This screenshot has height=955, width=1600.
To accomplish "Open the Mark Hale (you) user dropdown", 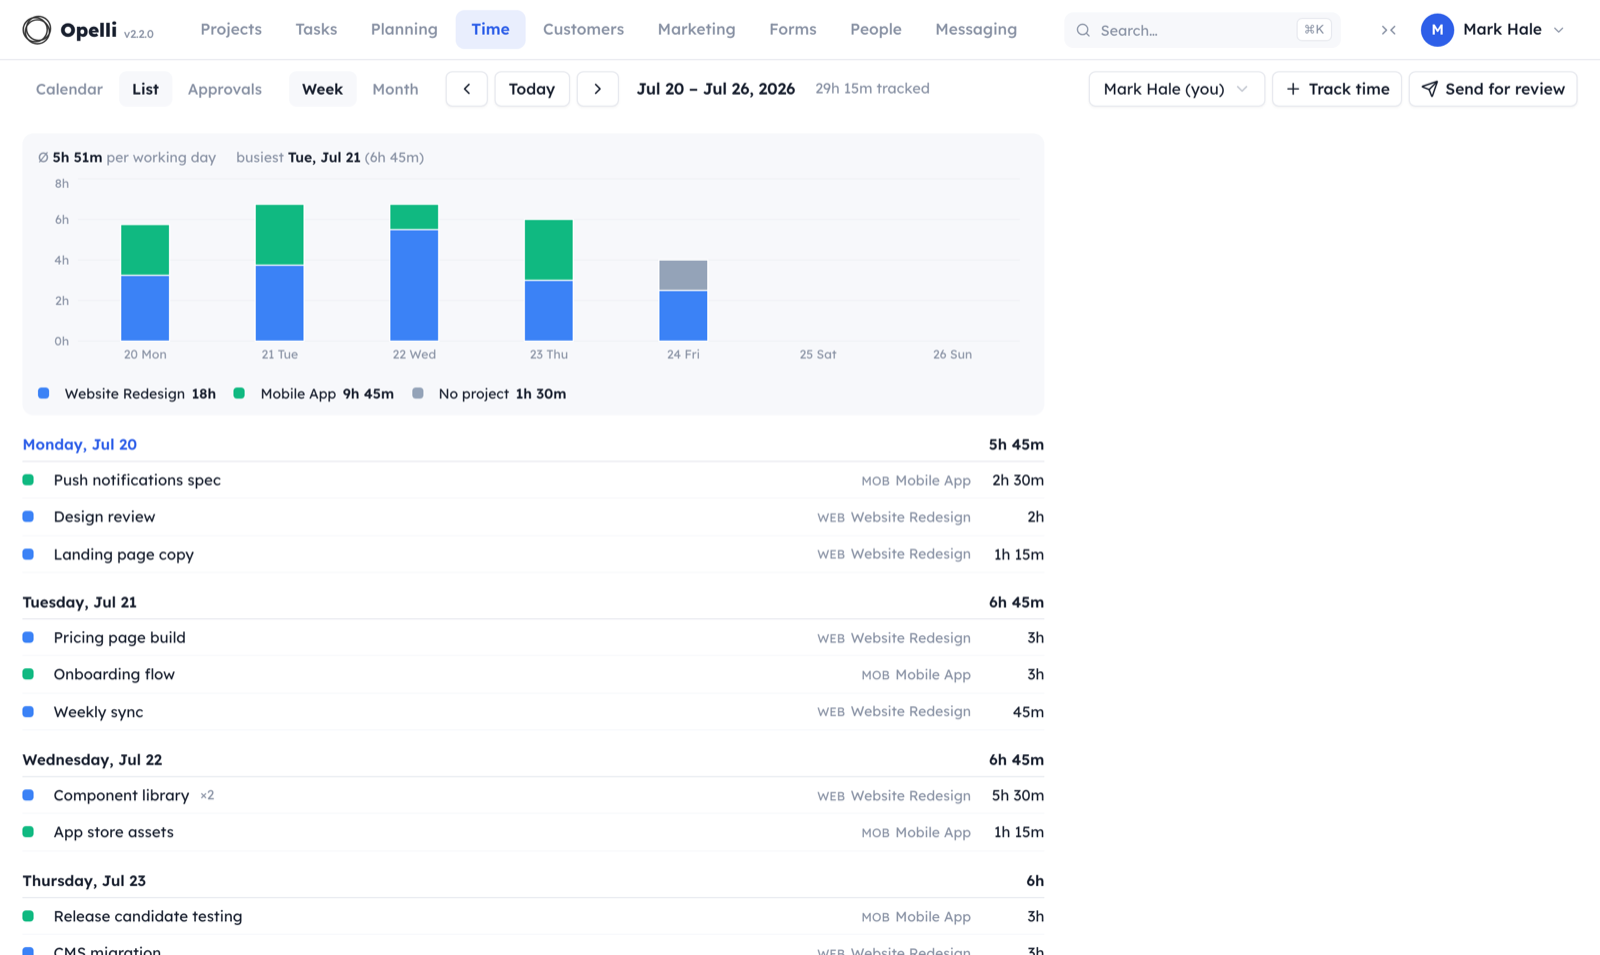I will [x=1176, y=89].
